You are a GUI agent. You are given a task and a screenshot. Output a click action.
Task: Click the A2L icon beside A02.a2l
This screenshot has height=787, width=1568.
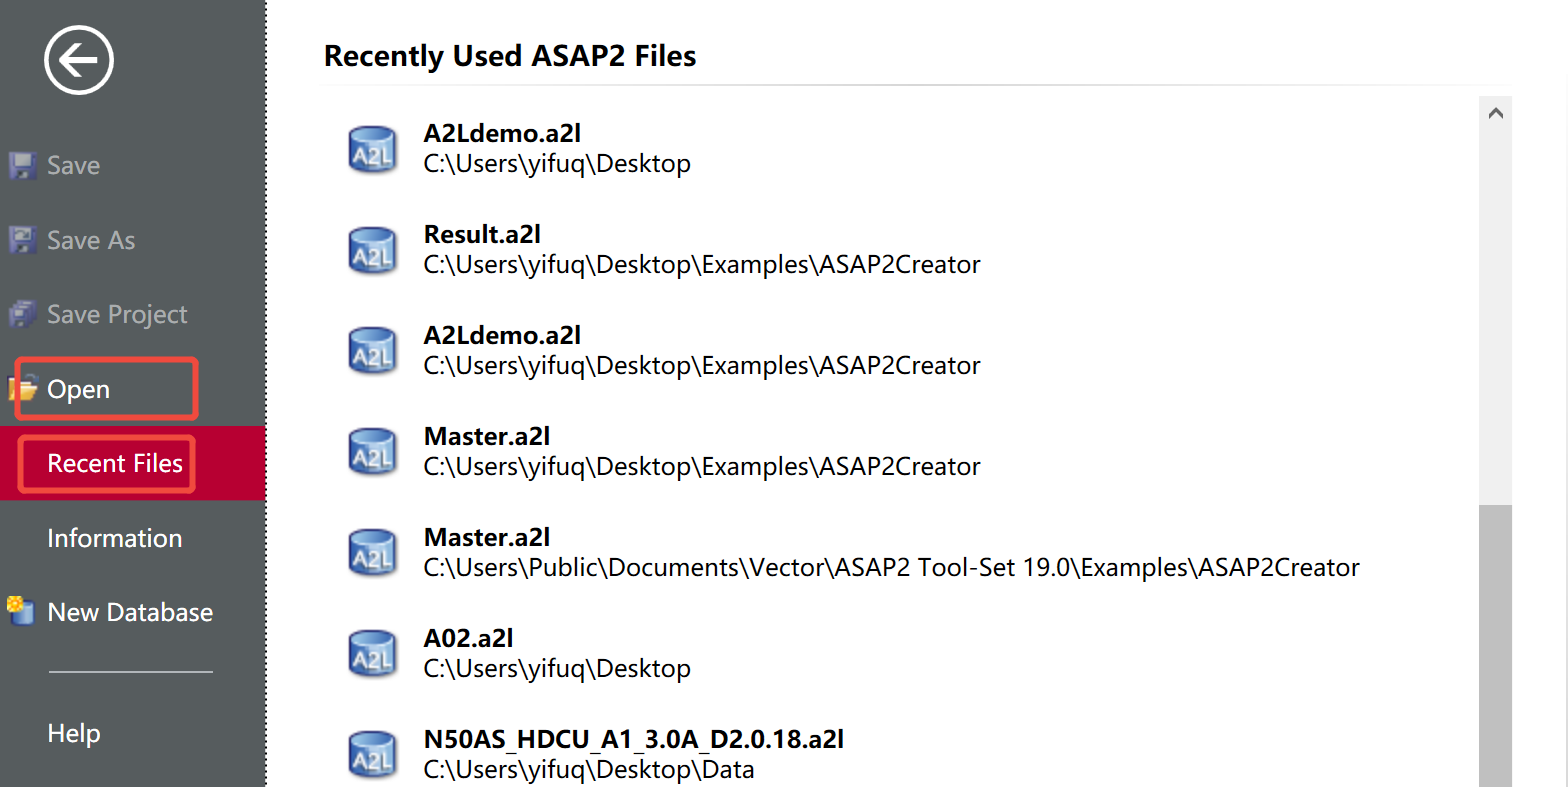coord(372,654)
